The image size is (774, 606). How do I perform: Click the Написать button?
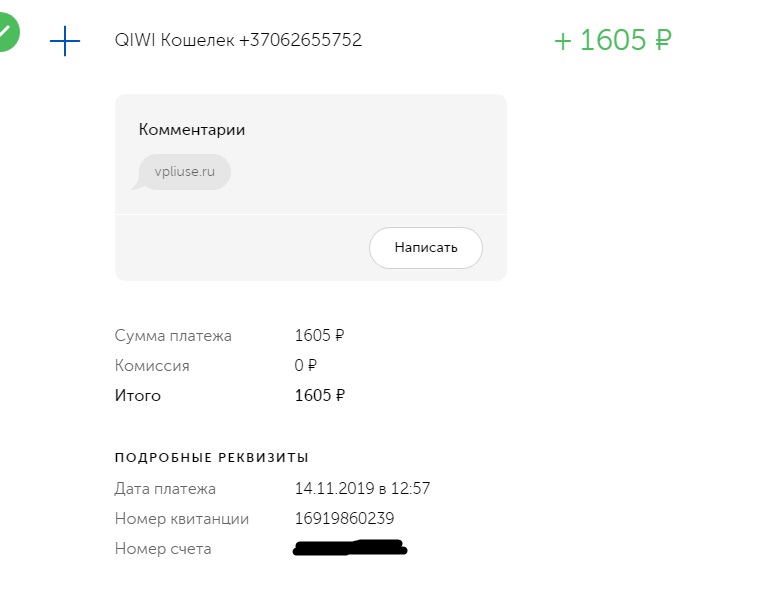[426, 248]
